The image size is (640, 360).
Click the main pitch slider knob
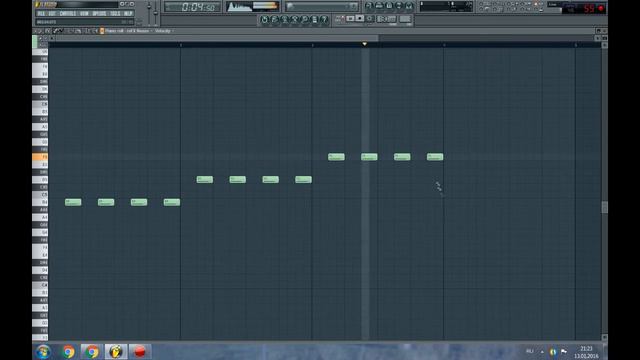156,13
